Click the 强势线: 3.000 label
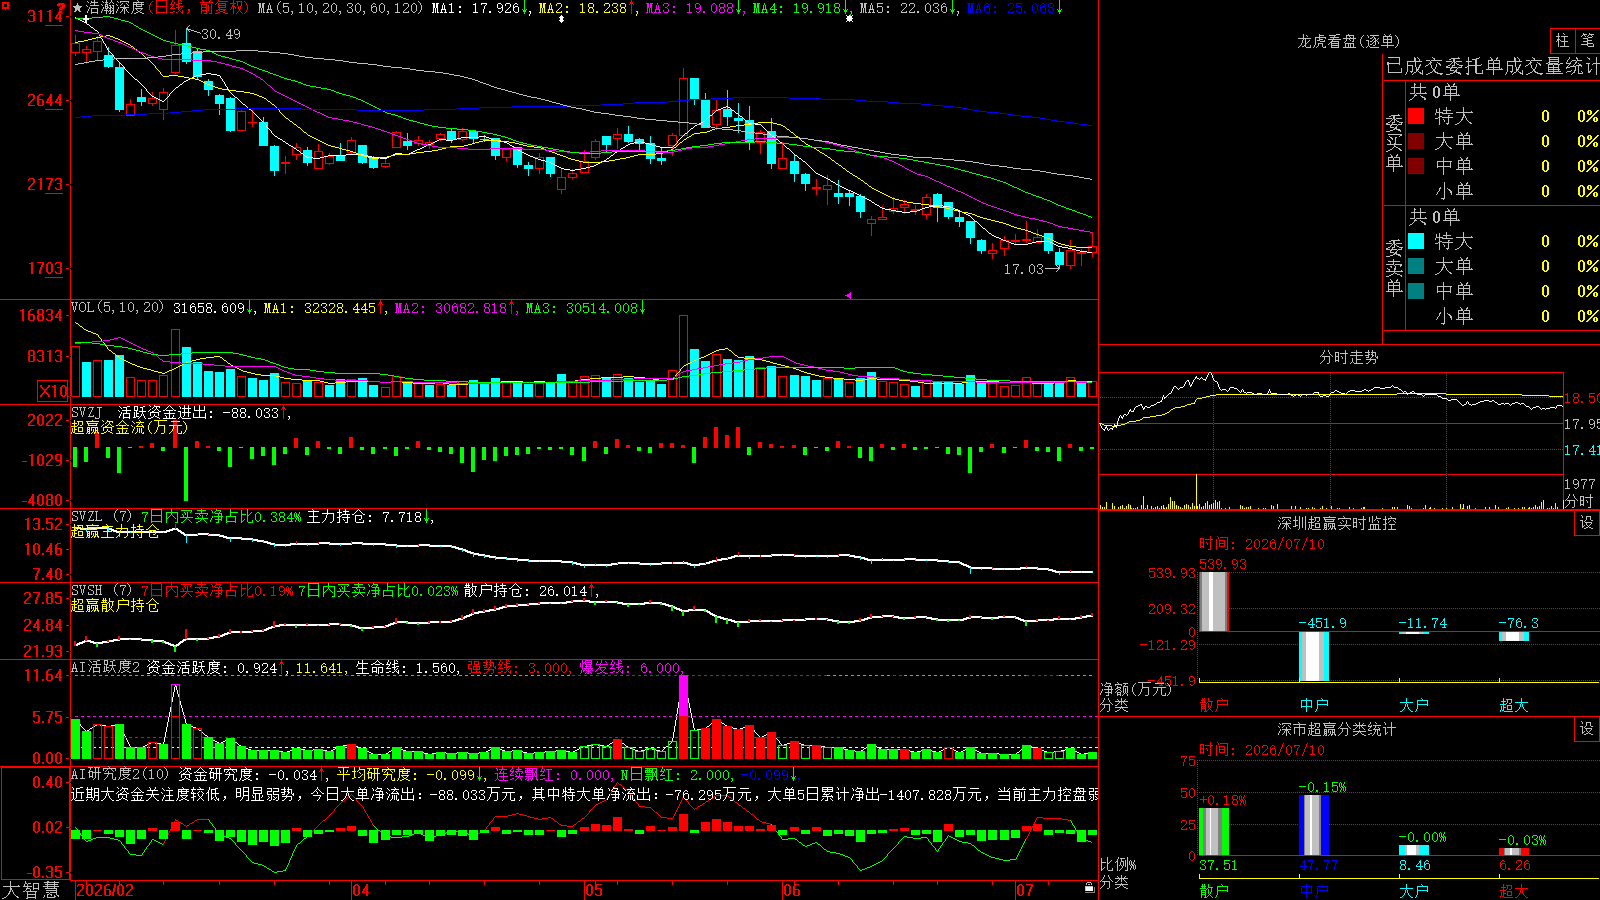The height and width of the screenshot is (900, 1600). tap(518, 668)
